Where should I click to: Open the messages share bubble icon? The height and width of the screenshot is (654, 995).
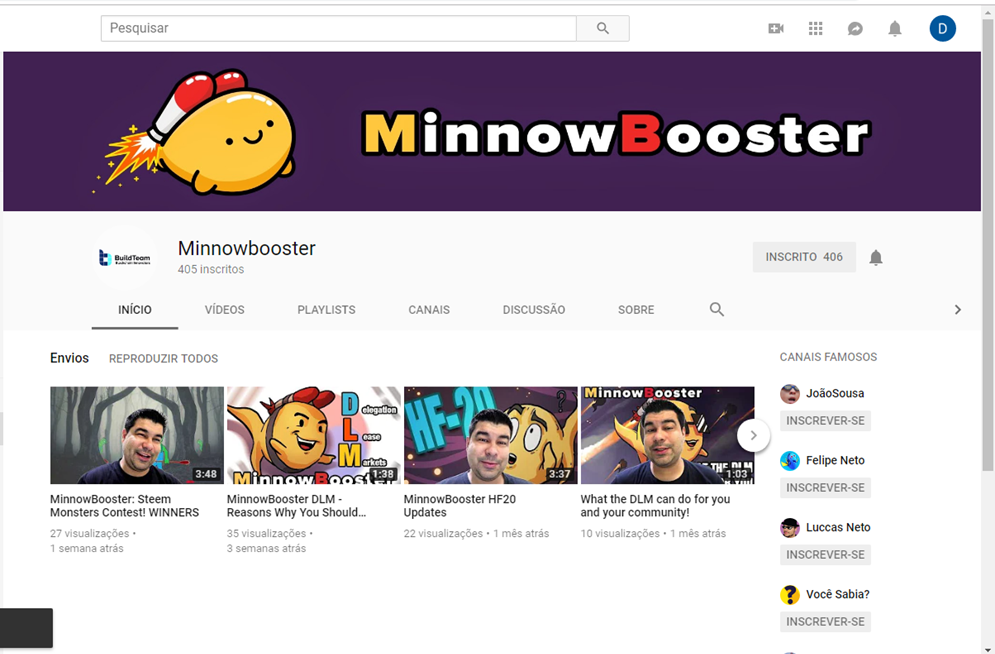pos(855,29)
